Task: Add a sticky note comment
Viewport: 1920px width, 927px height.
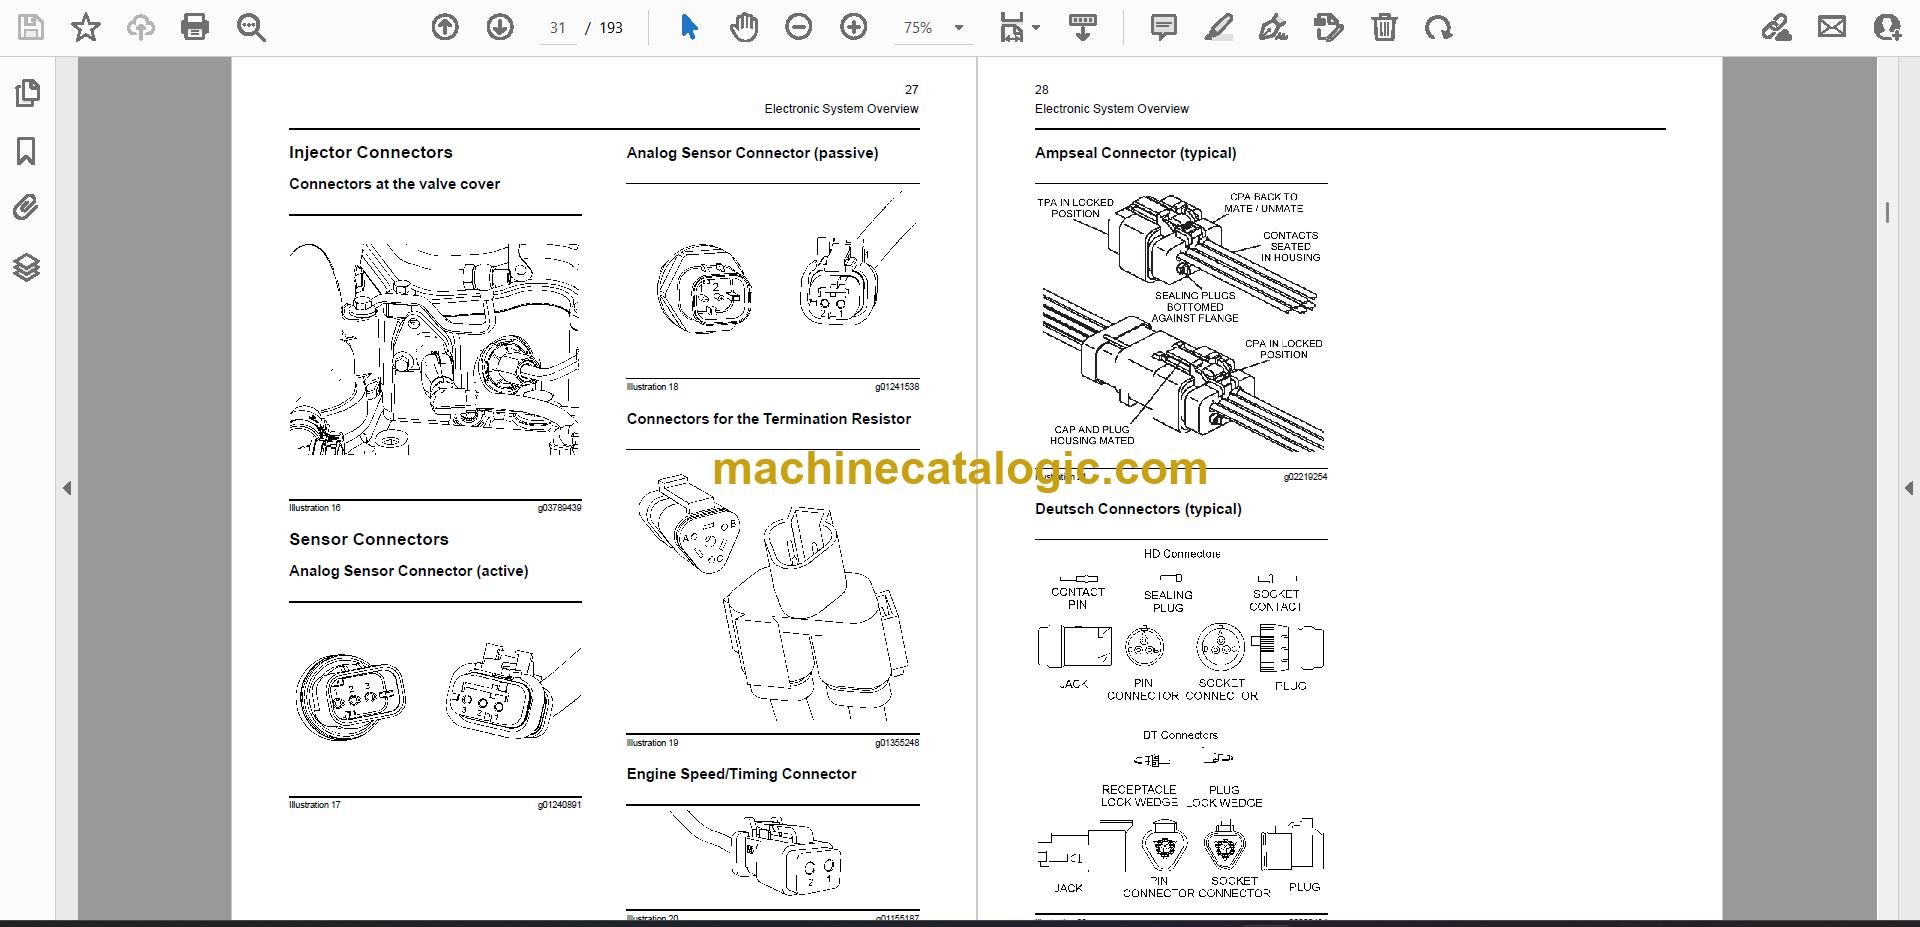Action: coord(1164,27)
